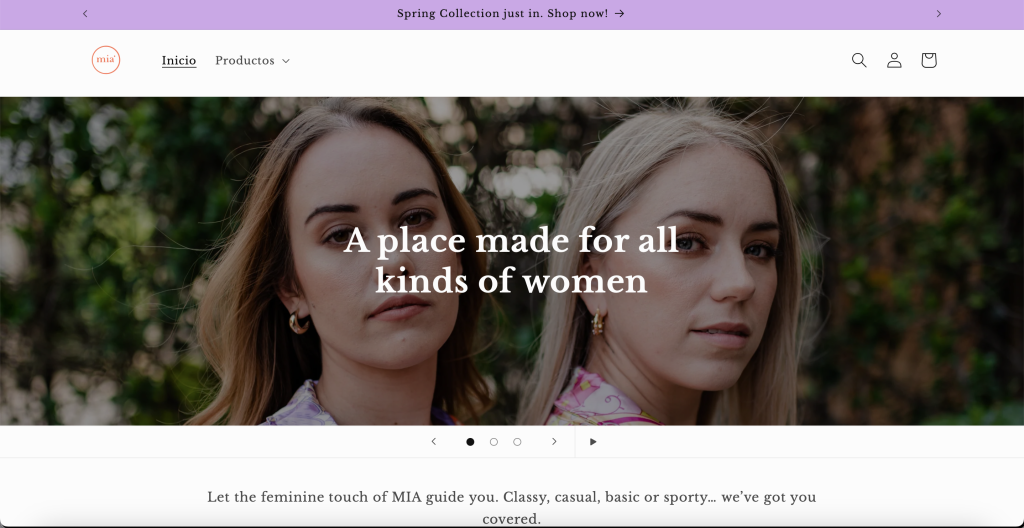Advance to next slide in slideshow
Viewport: 1024px width, 528px height.
click(554, 442)
